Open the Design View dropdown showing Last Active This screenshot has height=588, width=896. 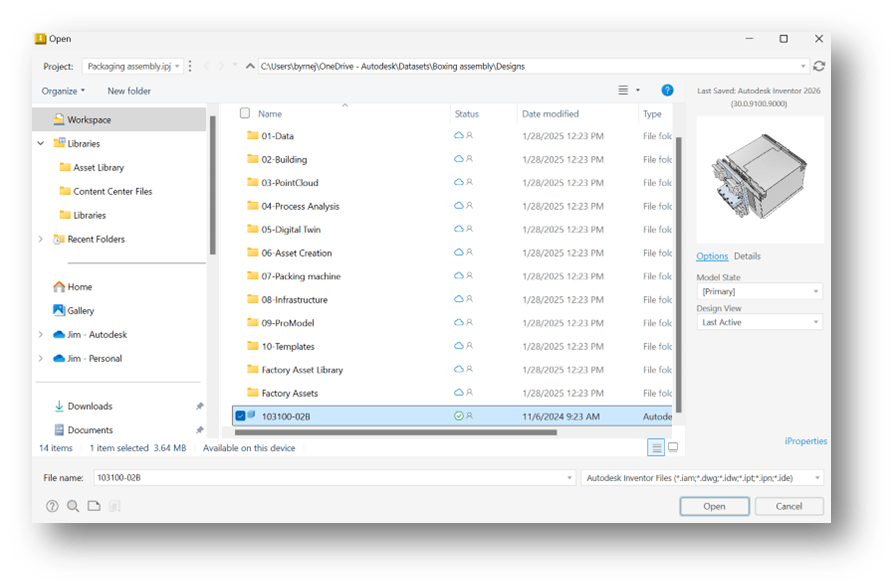point(759,323)
